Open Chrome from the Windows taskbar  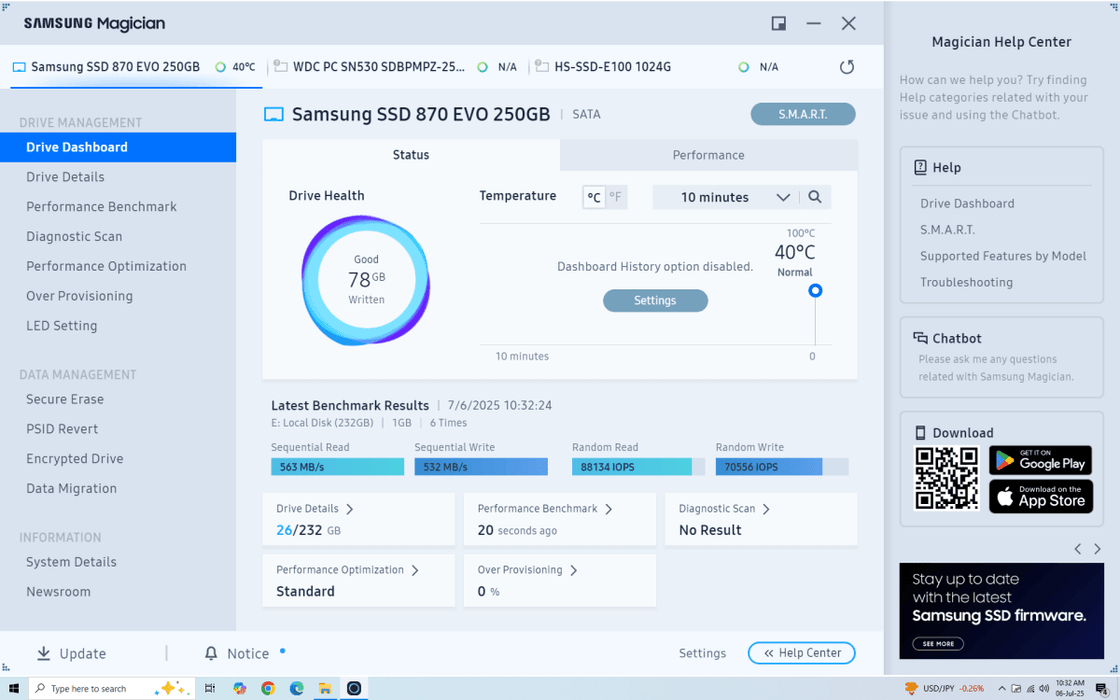[268, 688]
